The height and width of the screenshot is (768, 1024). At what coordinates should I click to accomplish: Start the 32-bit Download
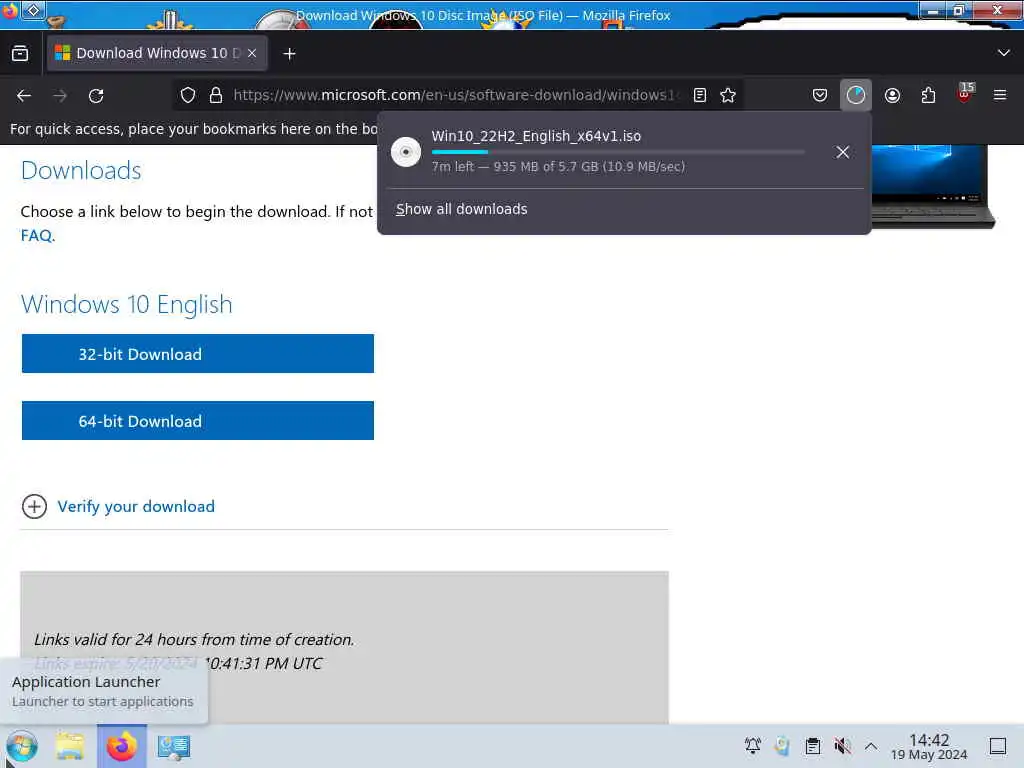(x=198, y=353)
